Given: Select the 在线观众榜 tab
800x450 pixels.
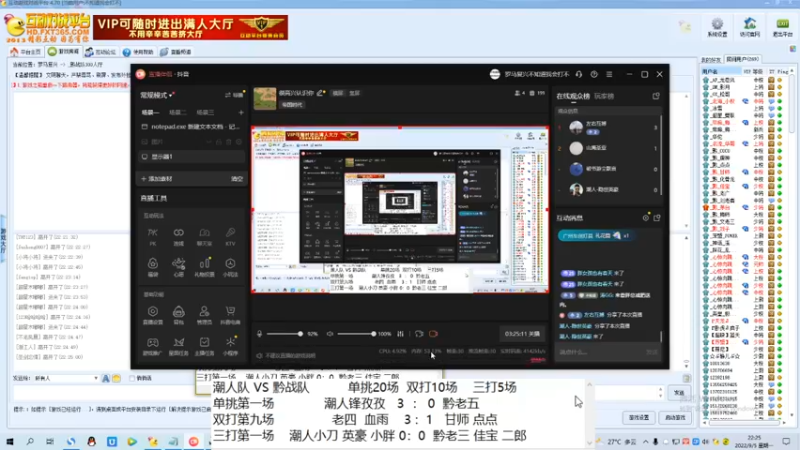Looking at the screenshot, I should click(573, 96).
